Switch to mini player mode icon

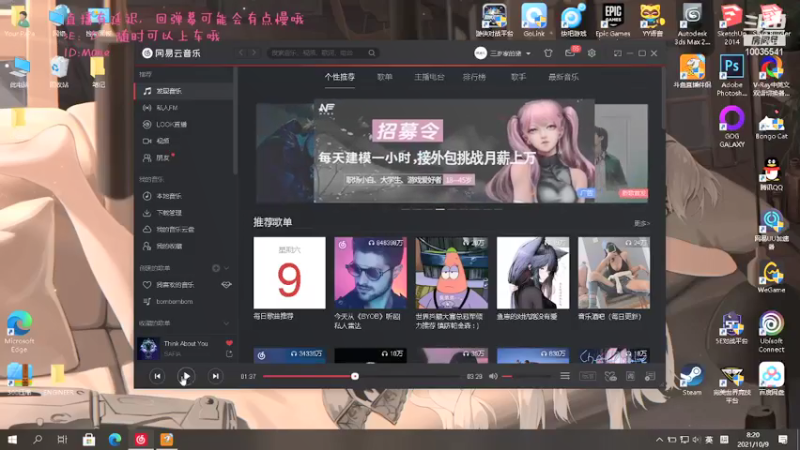click(x=617, y=53)
